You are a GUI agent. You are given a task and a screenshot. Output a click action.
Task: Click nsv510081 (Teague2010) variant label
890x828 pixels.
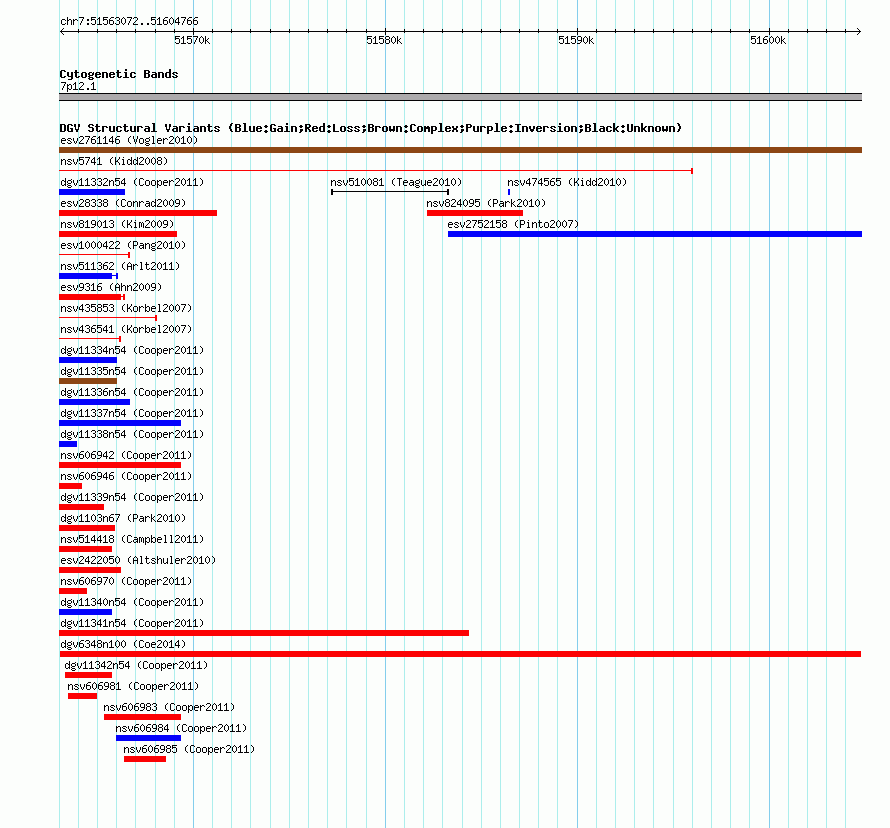[396, 182]
